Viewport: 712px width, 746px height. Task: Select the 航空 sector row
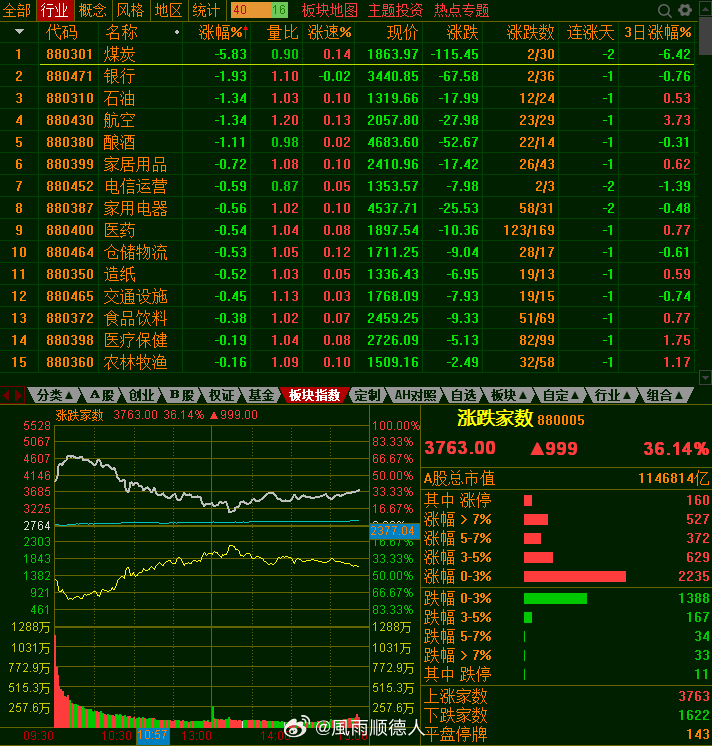pos(347,120)
